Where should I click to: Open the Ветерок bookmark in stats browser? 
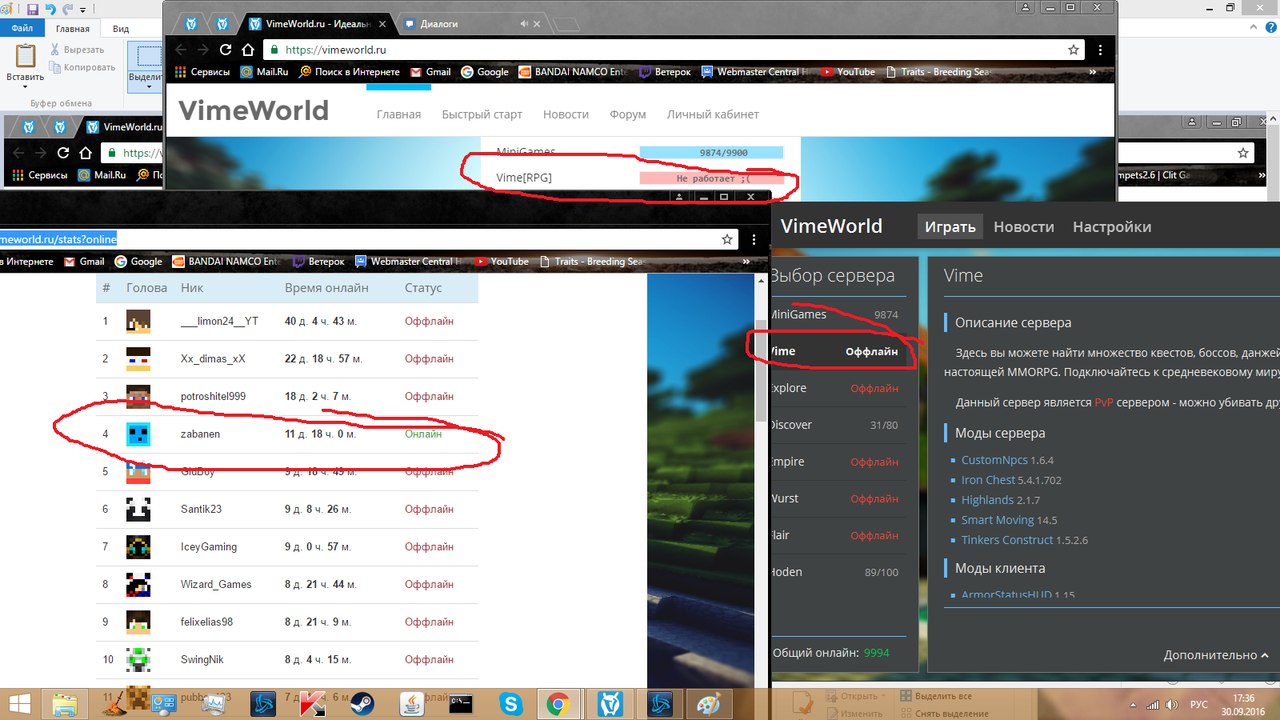click(318, 261)
